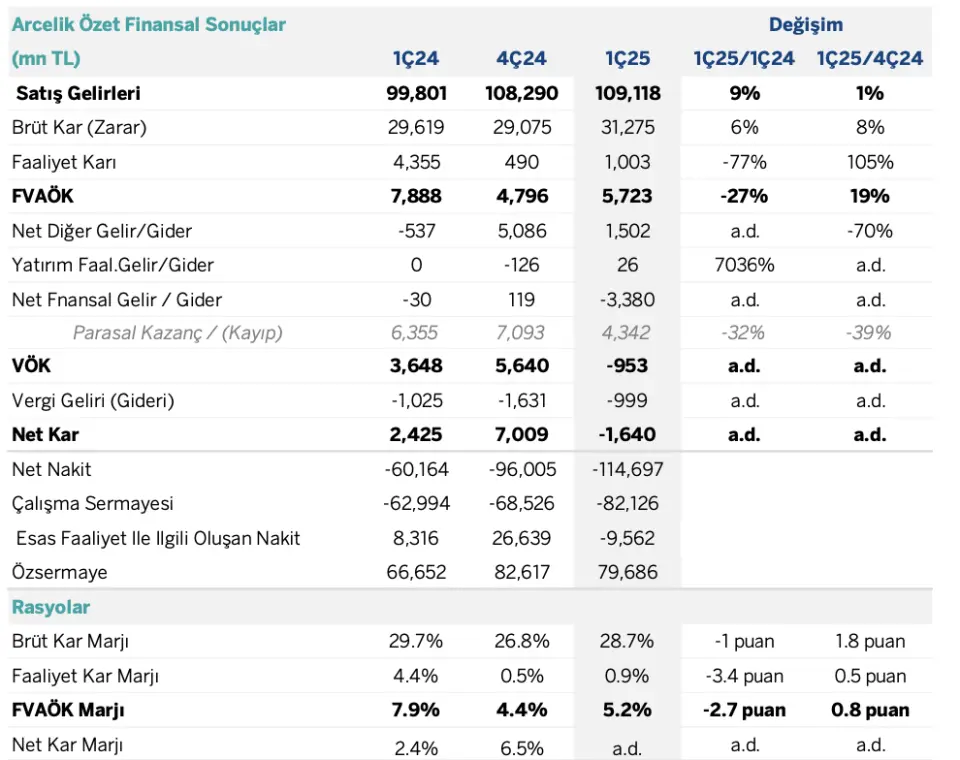Select the 'Değişim' header
Image resolution: width=960 pixels, height=760 pixels.
[806, 24]
